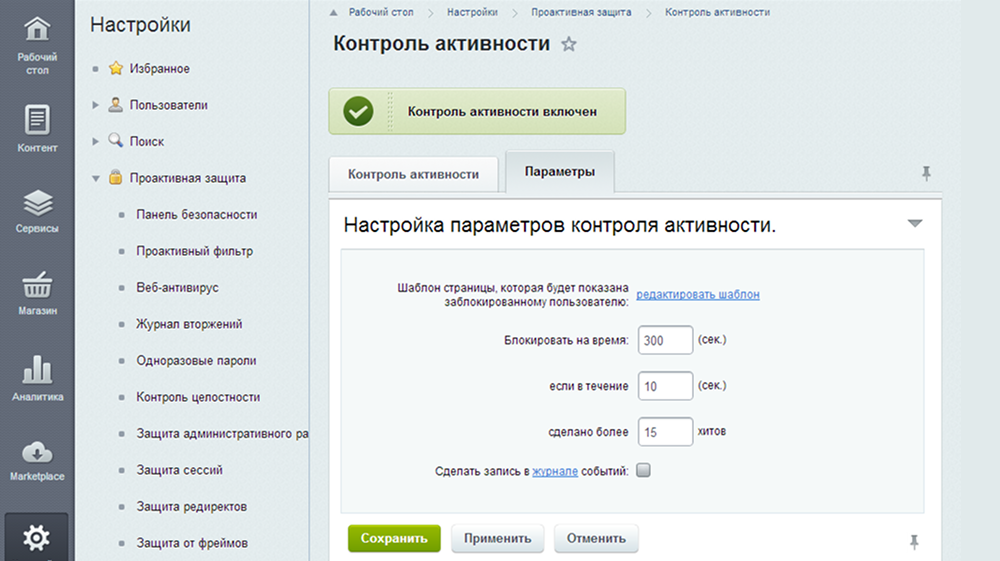Screen dimensions: 1000x561
Task: Click the Отменить button
Action: coord(596,538)
